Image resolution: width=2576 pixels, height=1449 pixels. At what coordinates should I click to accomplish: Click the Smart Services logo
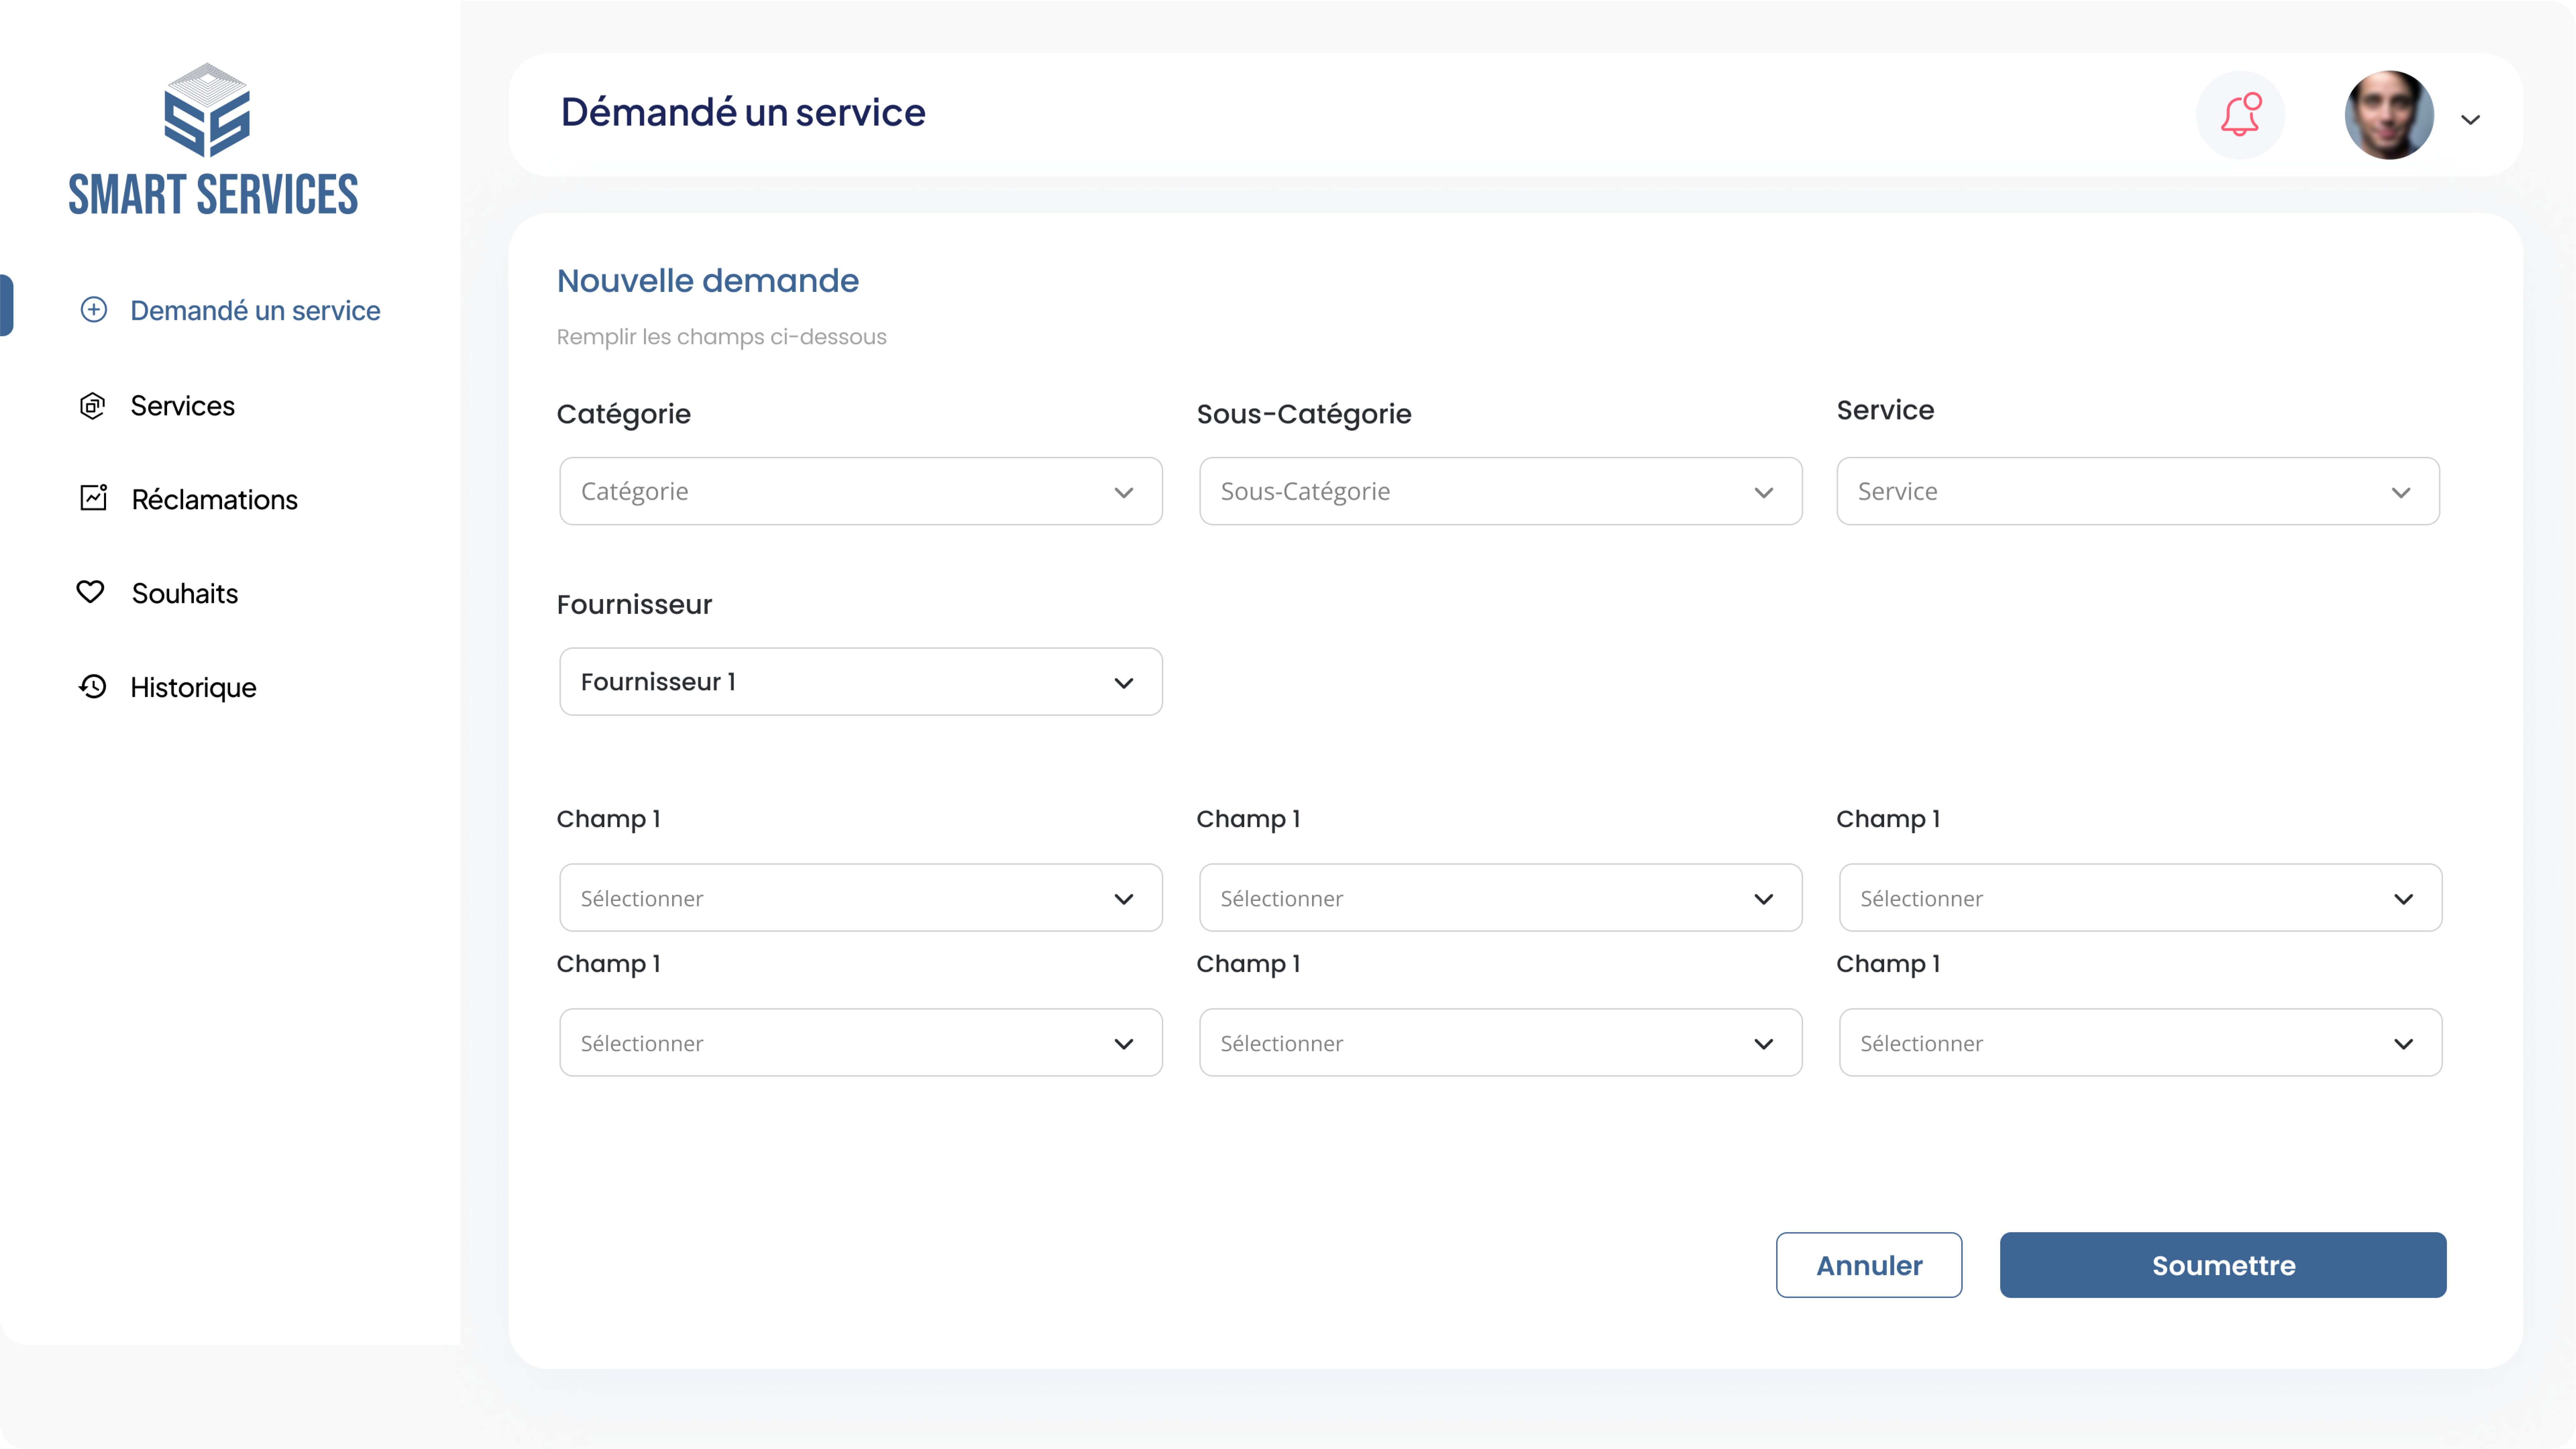pos(213,140)
